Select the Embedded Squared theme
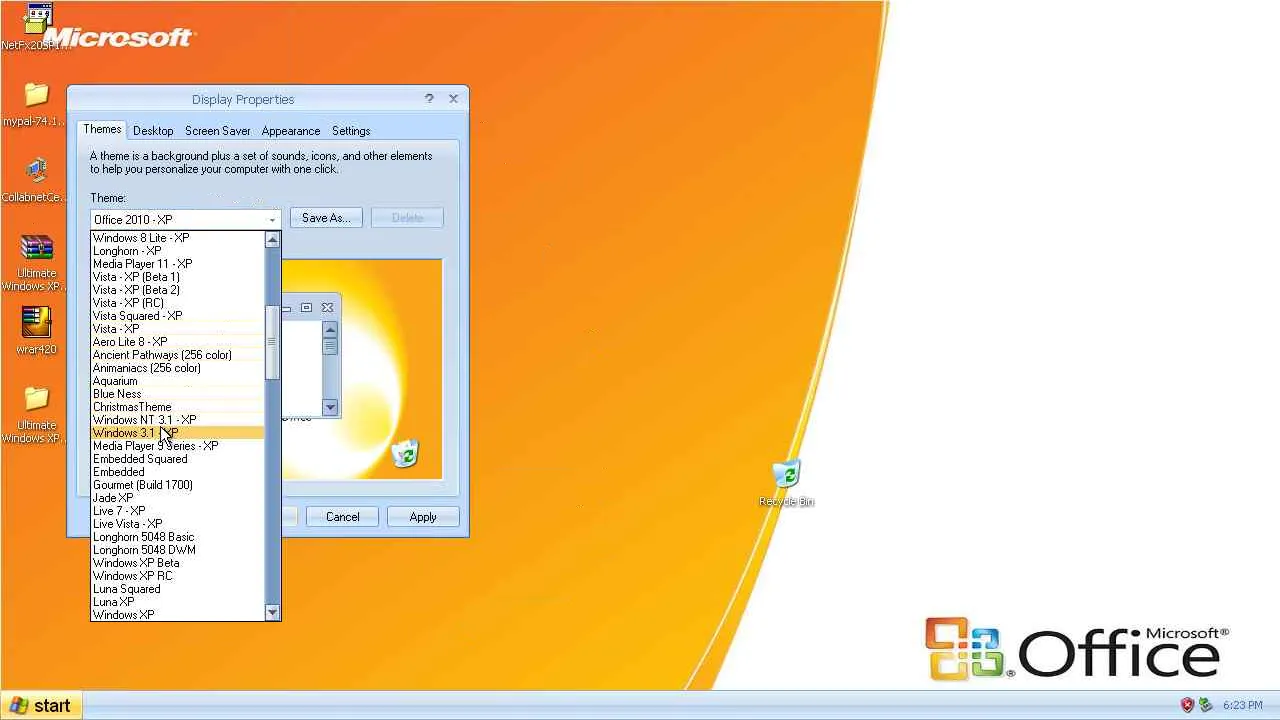1280x720 pixels. click(x=178, y=459)
